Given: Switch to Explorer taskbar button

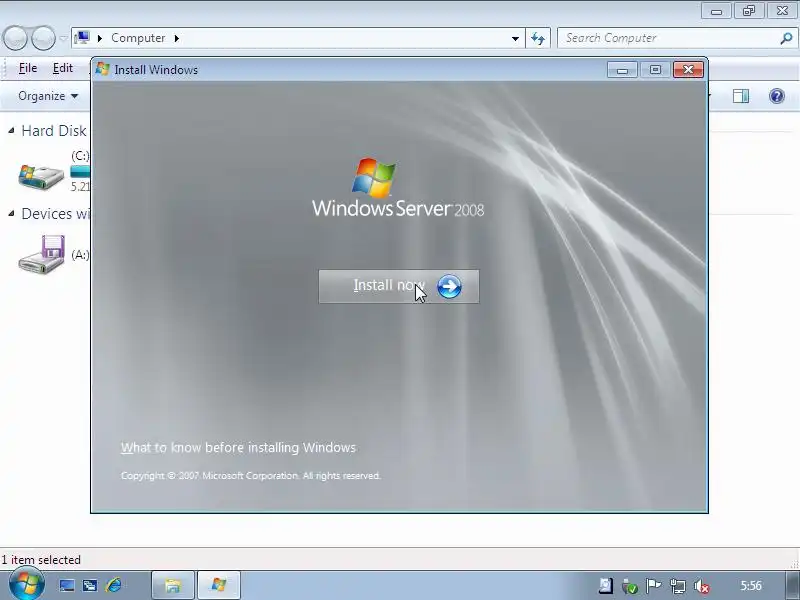Looking at the screenshot, I should pos(173,585).
